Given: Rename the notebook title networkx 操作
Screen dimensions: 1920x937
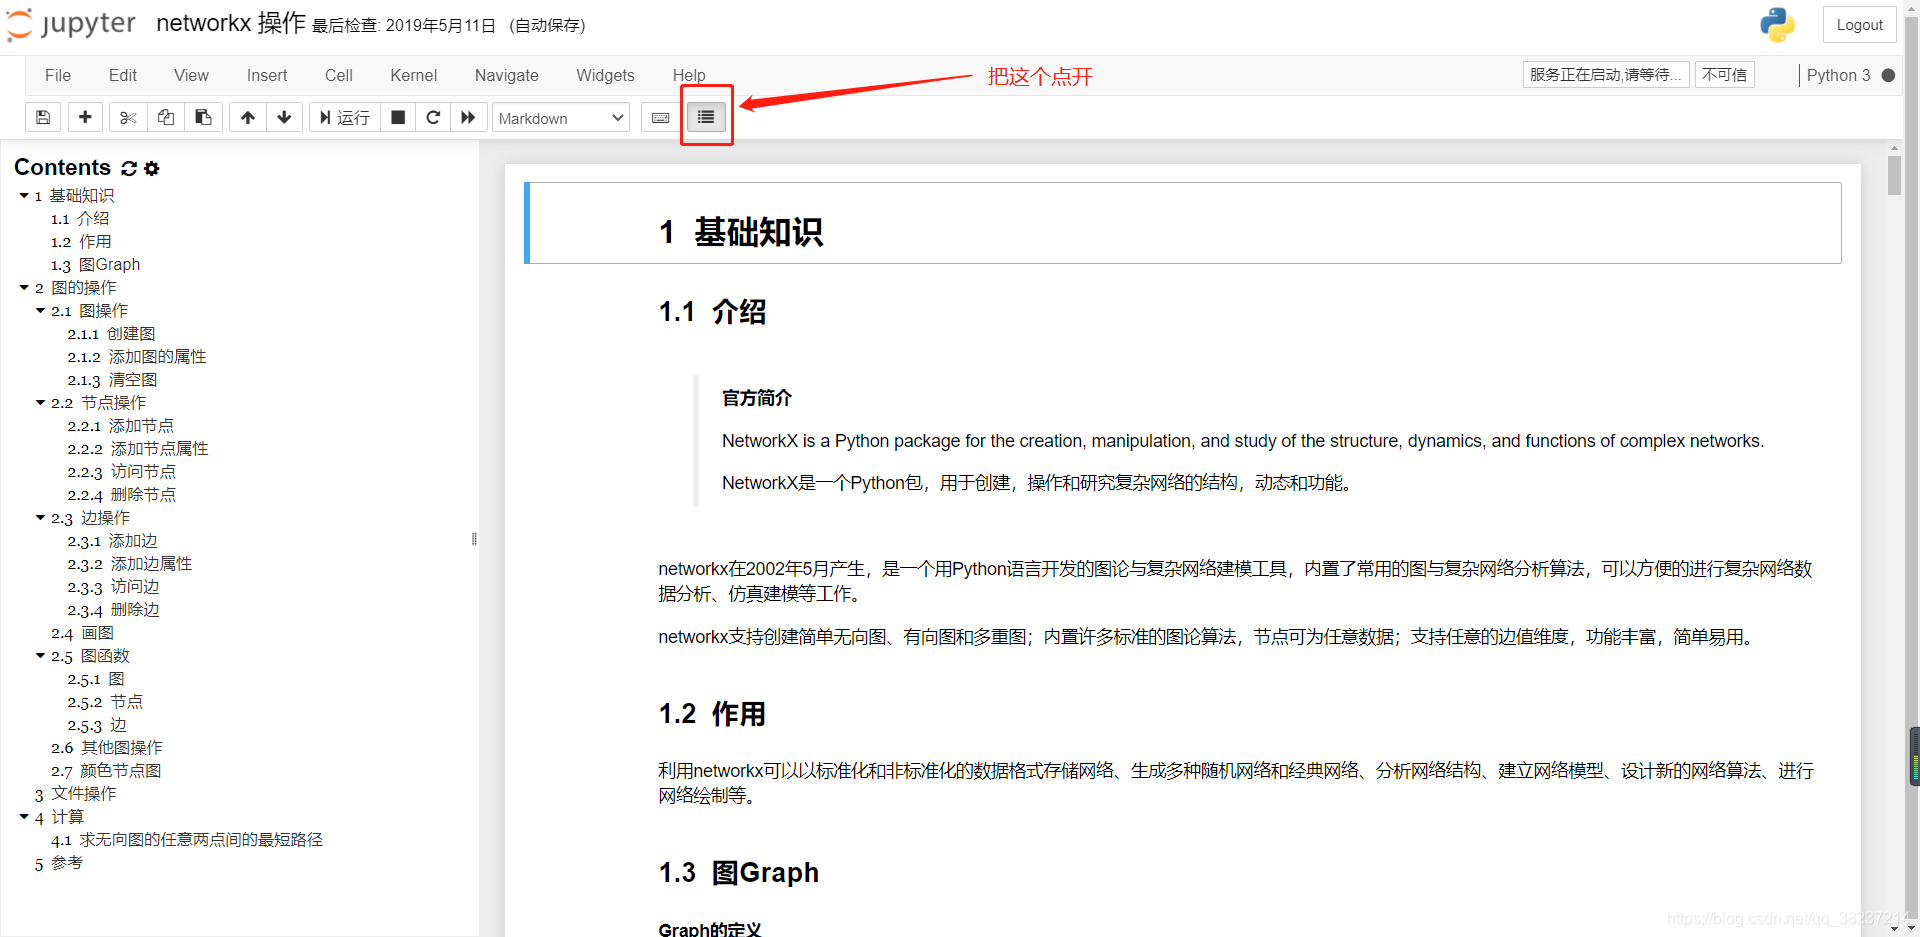Looking at the screenshot, I should pyautogui.click(x=230, y=23).
